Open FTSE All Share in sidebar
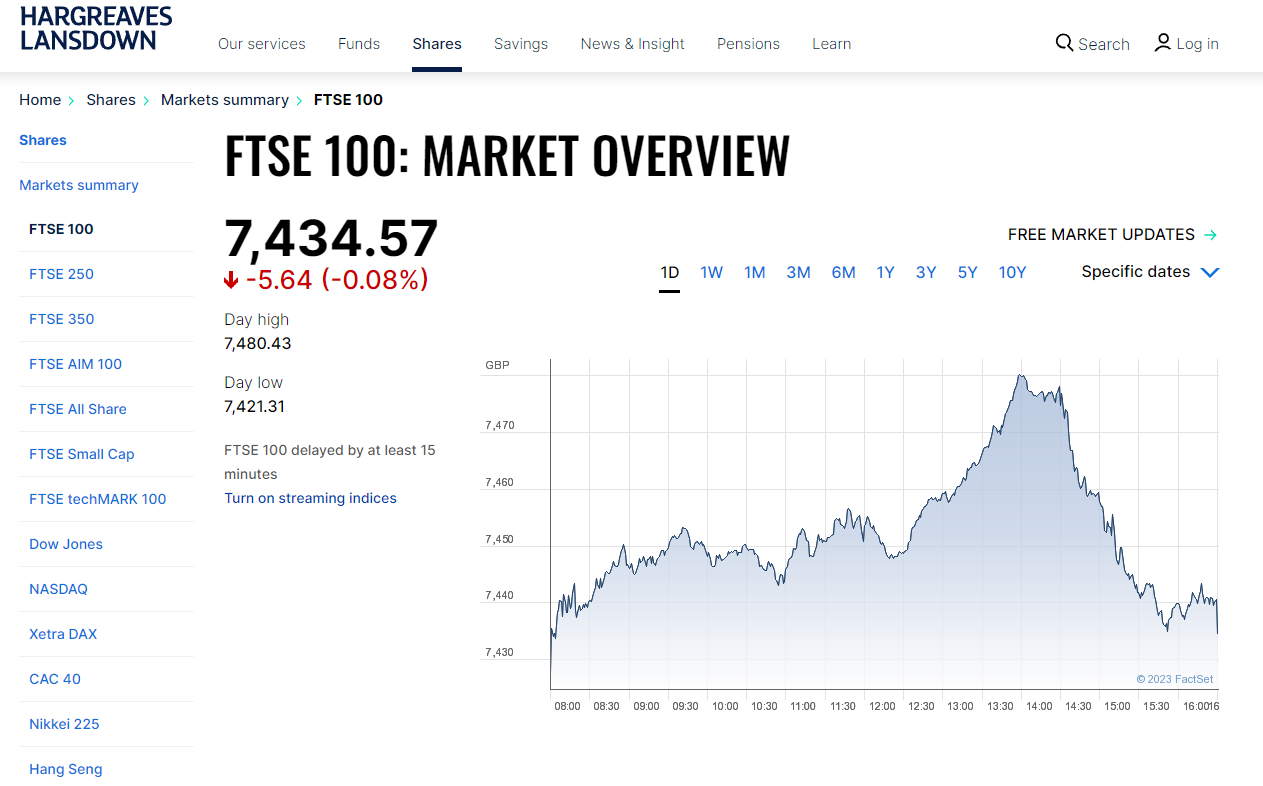This screenshot has width=1263, height=786. coord(78,409)
